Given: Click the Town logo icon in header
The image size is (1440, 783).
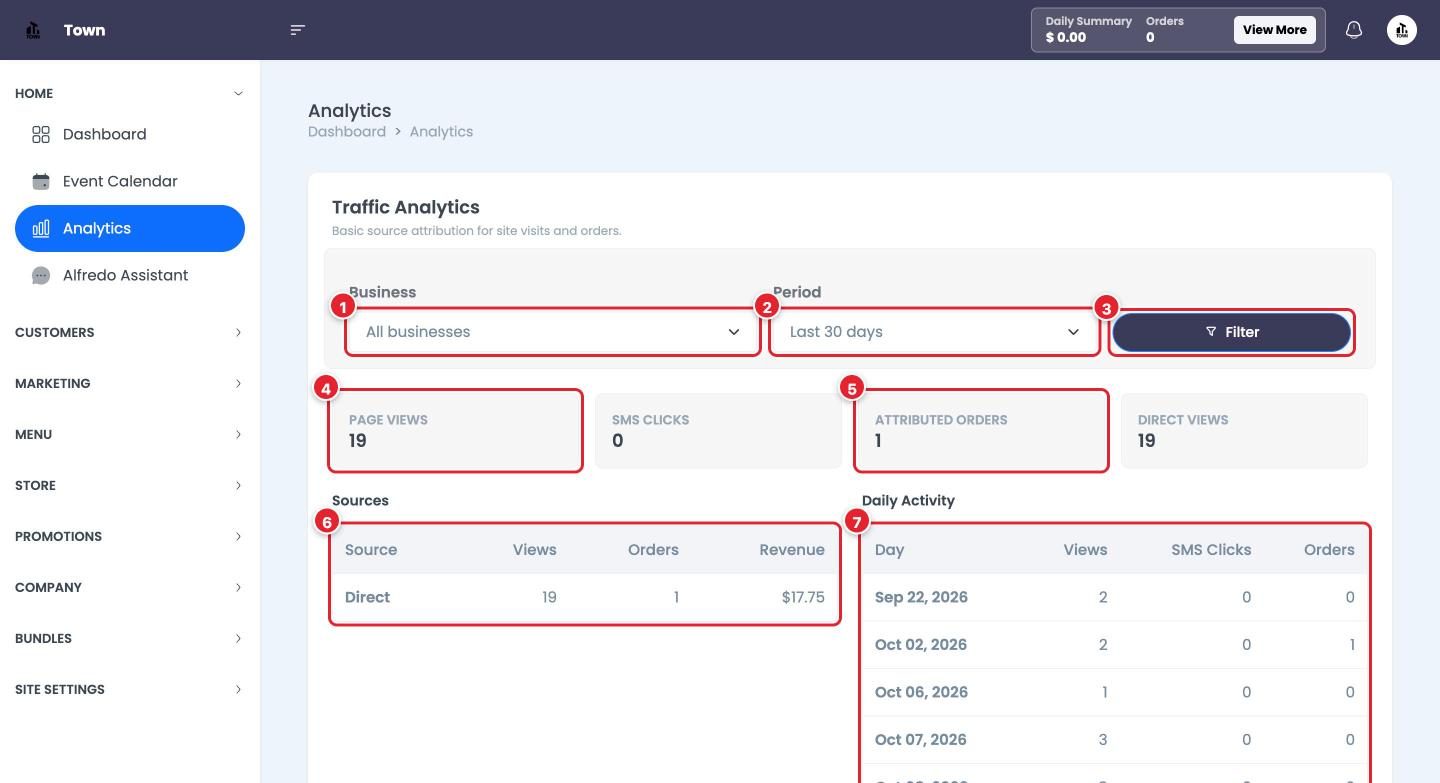Looking at the screenshot, I should [33, 30].
